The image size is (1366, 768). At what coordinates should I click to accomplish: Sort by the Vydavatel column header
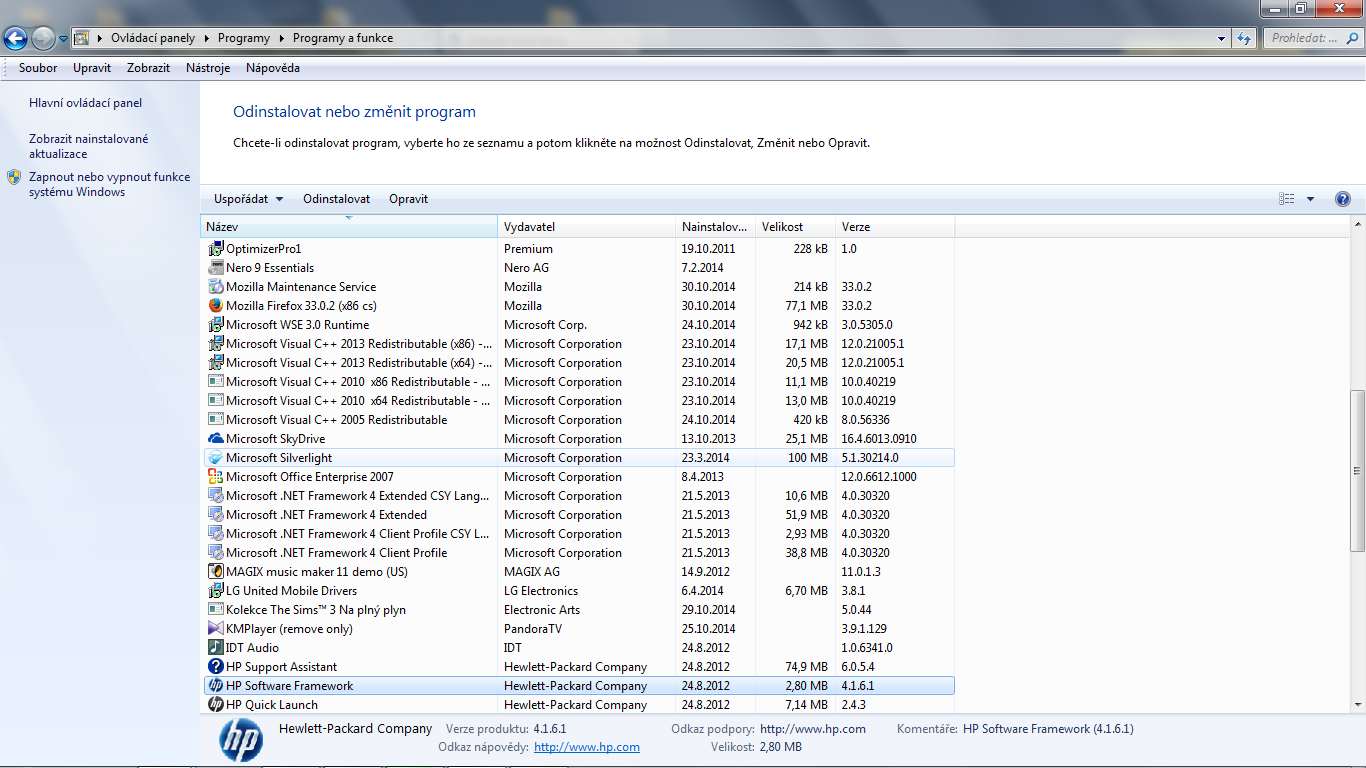tap(587, 227)
